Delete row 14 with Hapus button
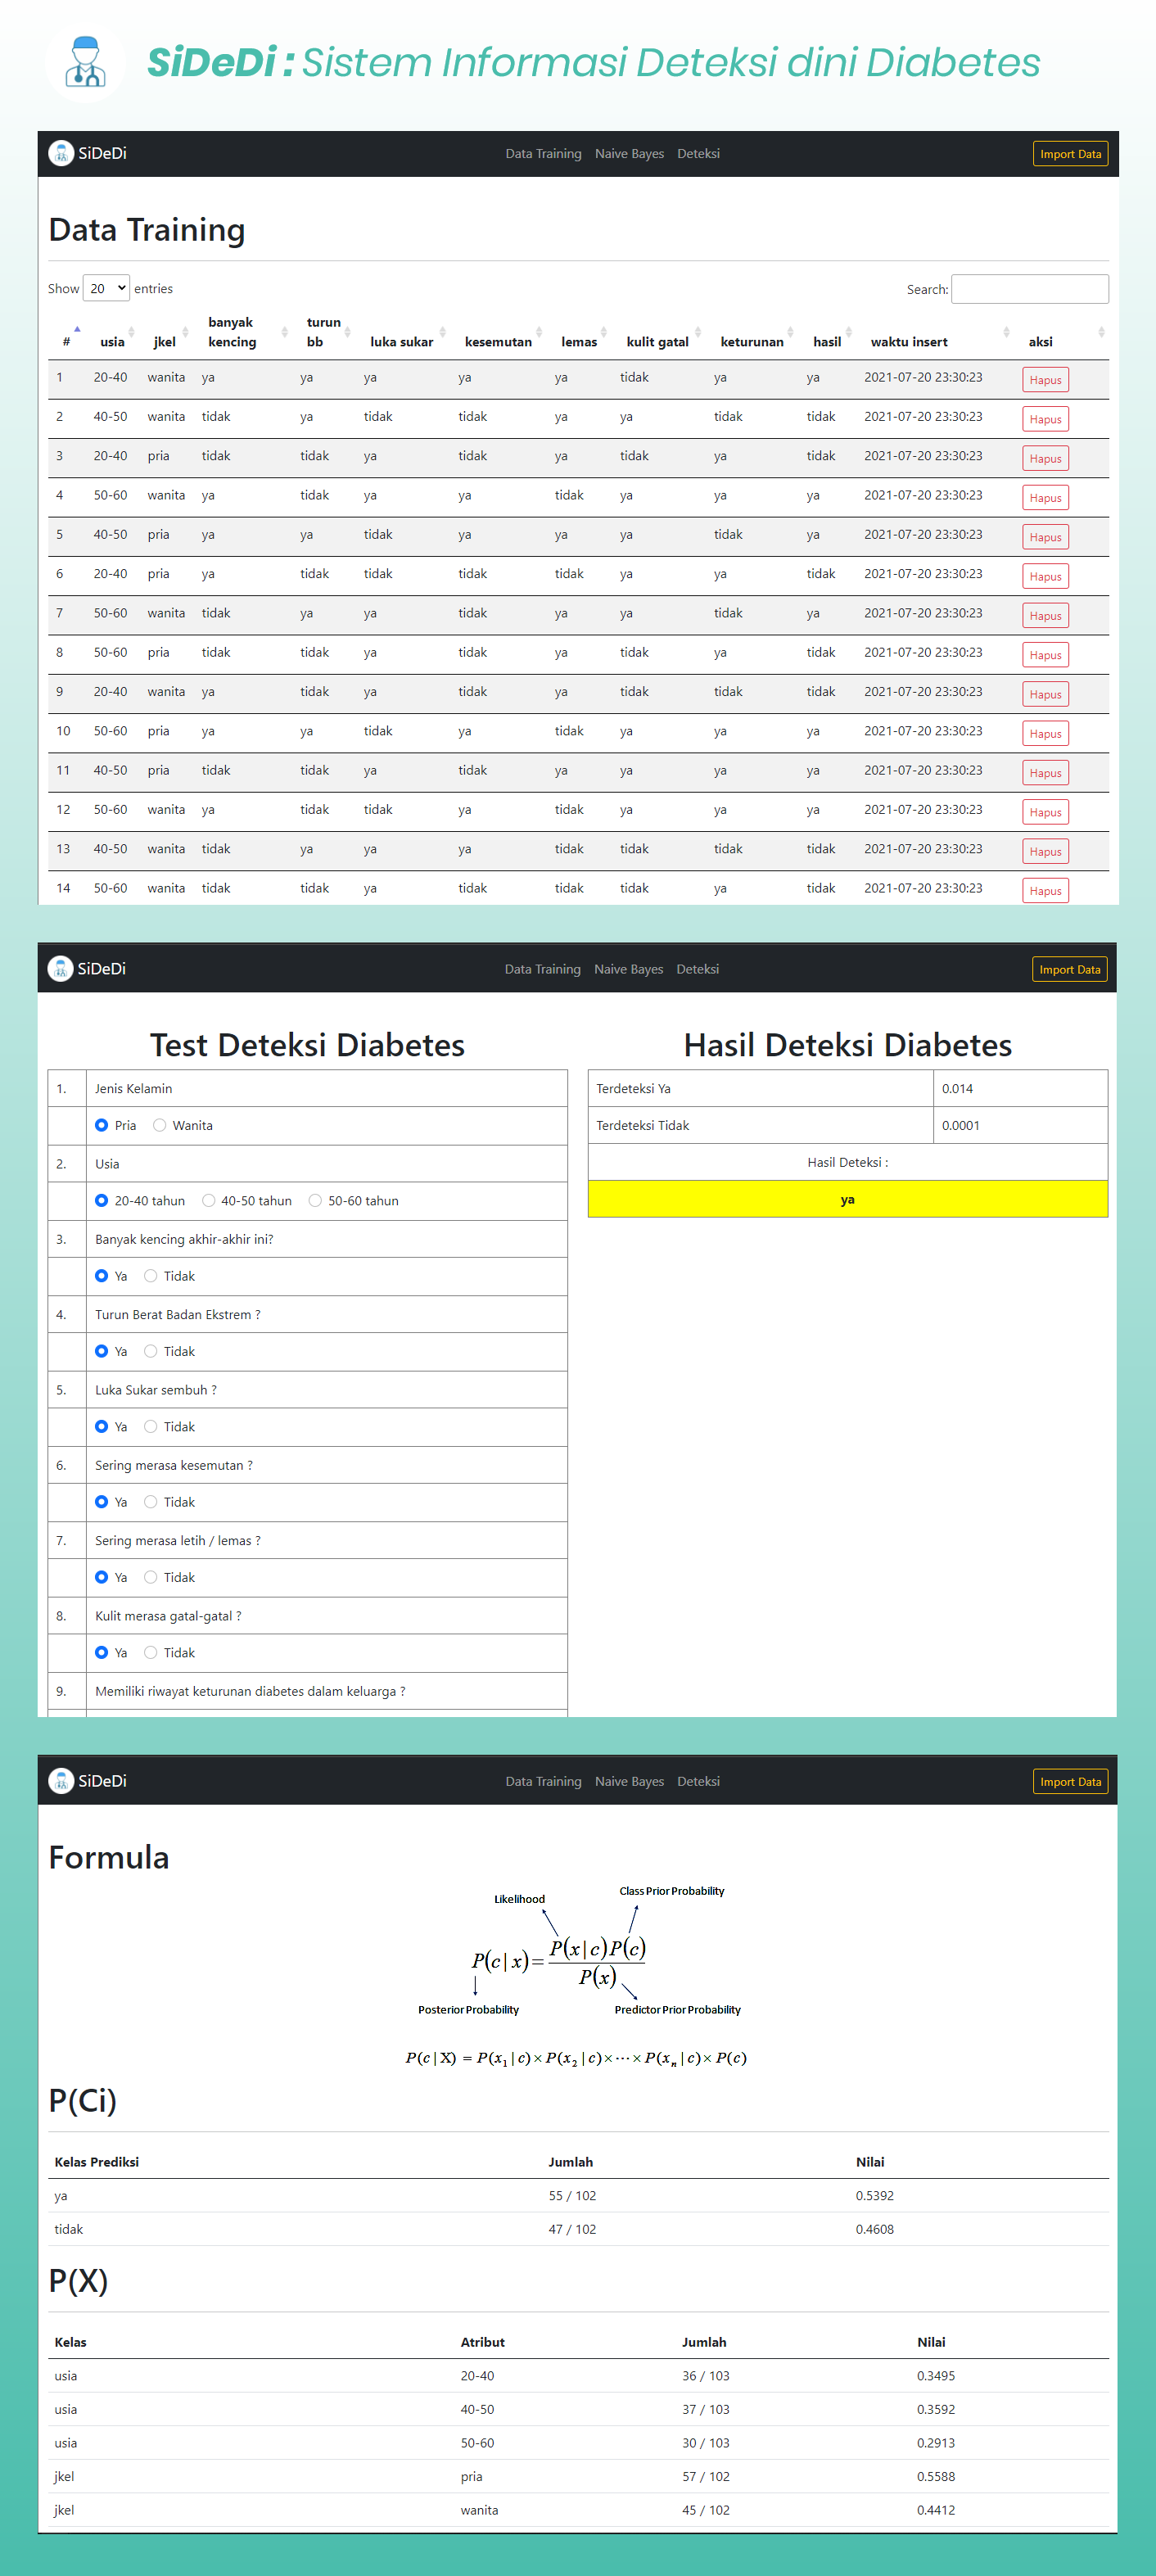1156x2576 pixels. [1045, 890]
